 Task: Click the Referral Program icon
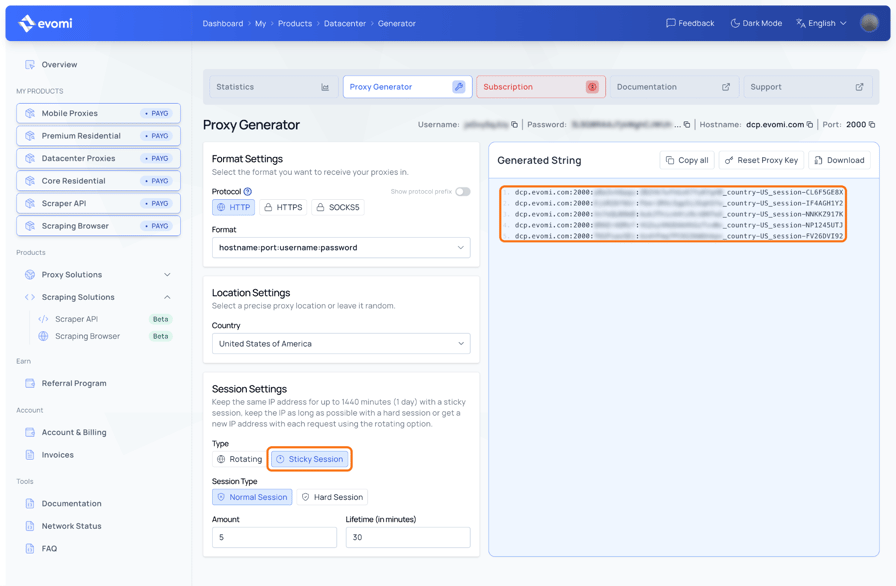30,383
